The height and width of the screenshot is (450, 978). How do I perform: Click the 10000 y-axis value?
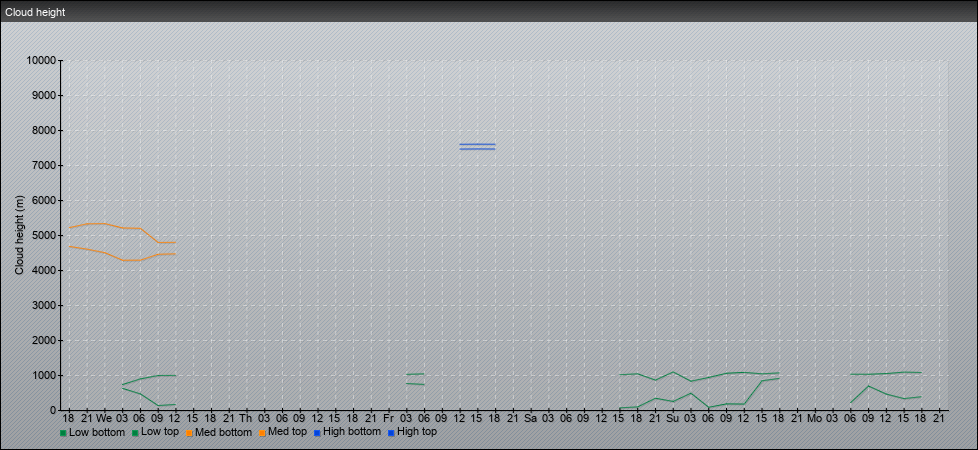coord(41,61)
